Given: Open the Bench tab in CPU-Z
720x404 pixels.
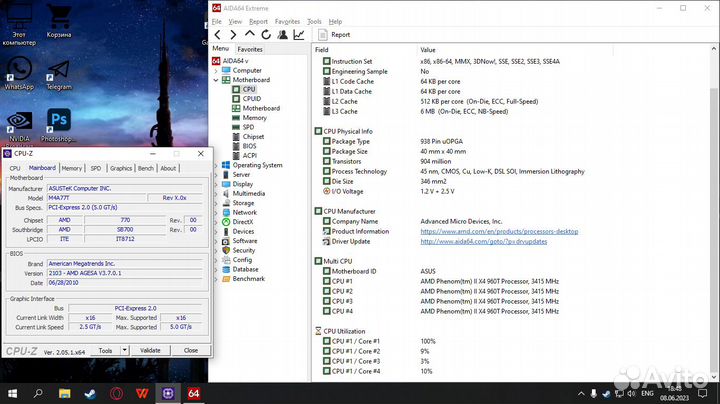Looking at the screenshot, I should pos(146,168).
